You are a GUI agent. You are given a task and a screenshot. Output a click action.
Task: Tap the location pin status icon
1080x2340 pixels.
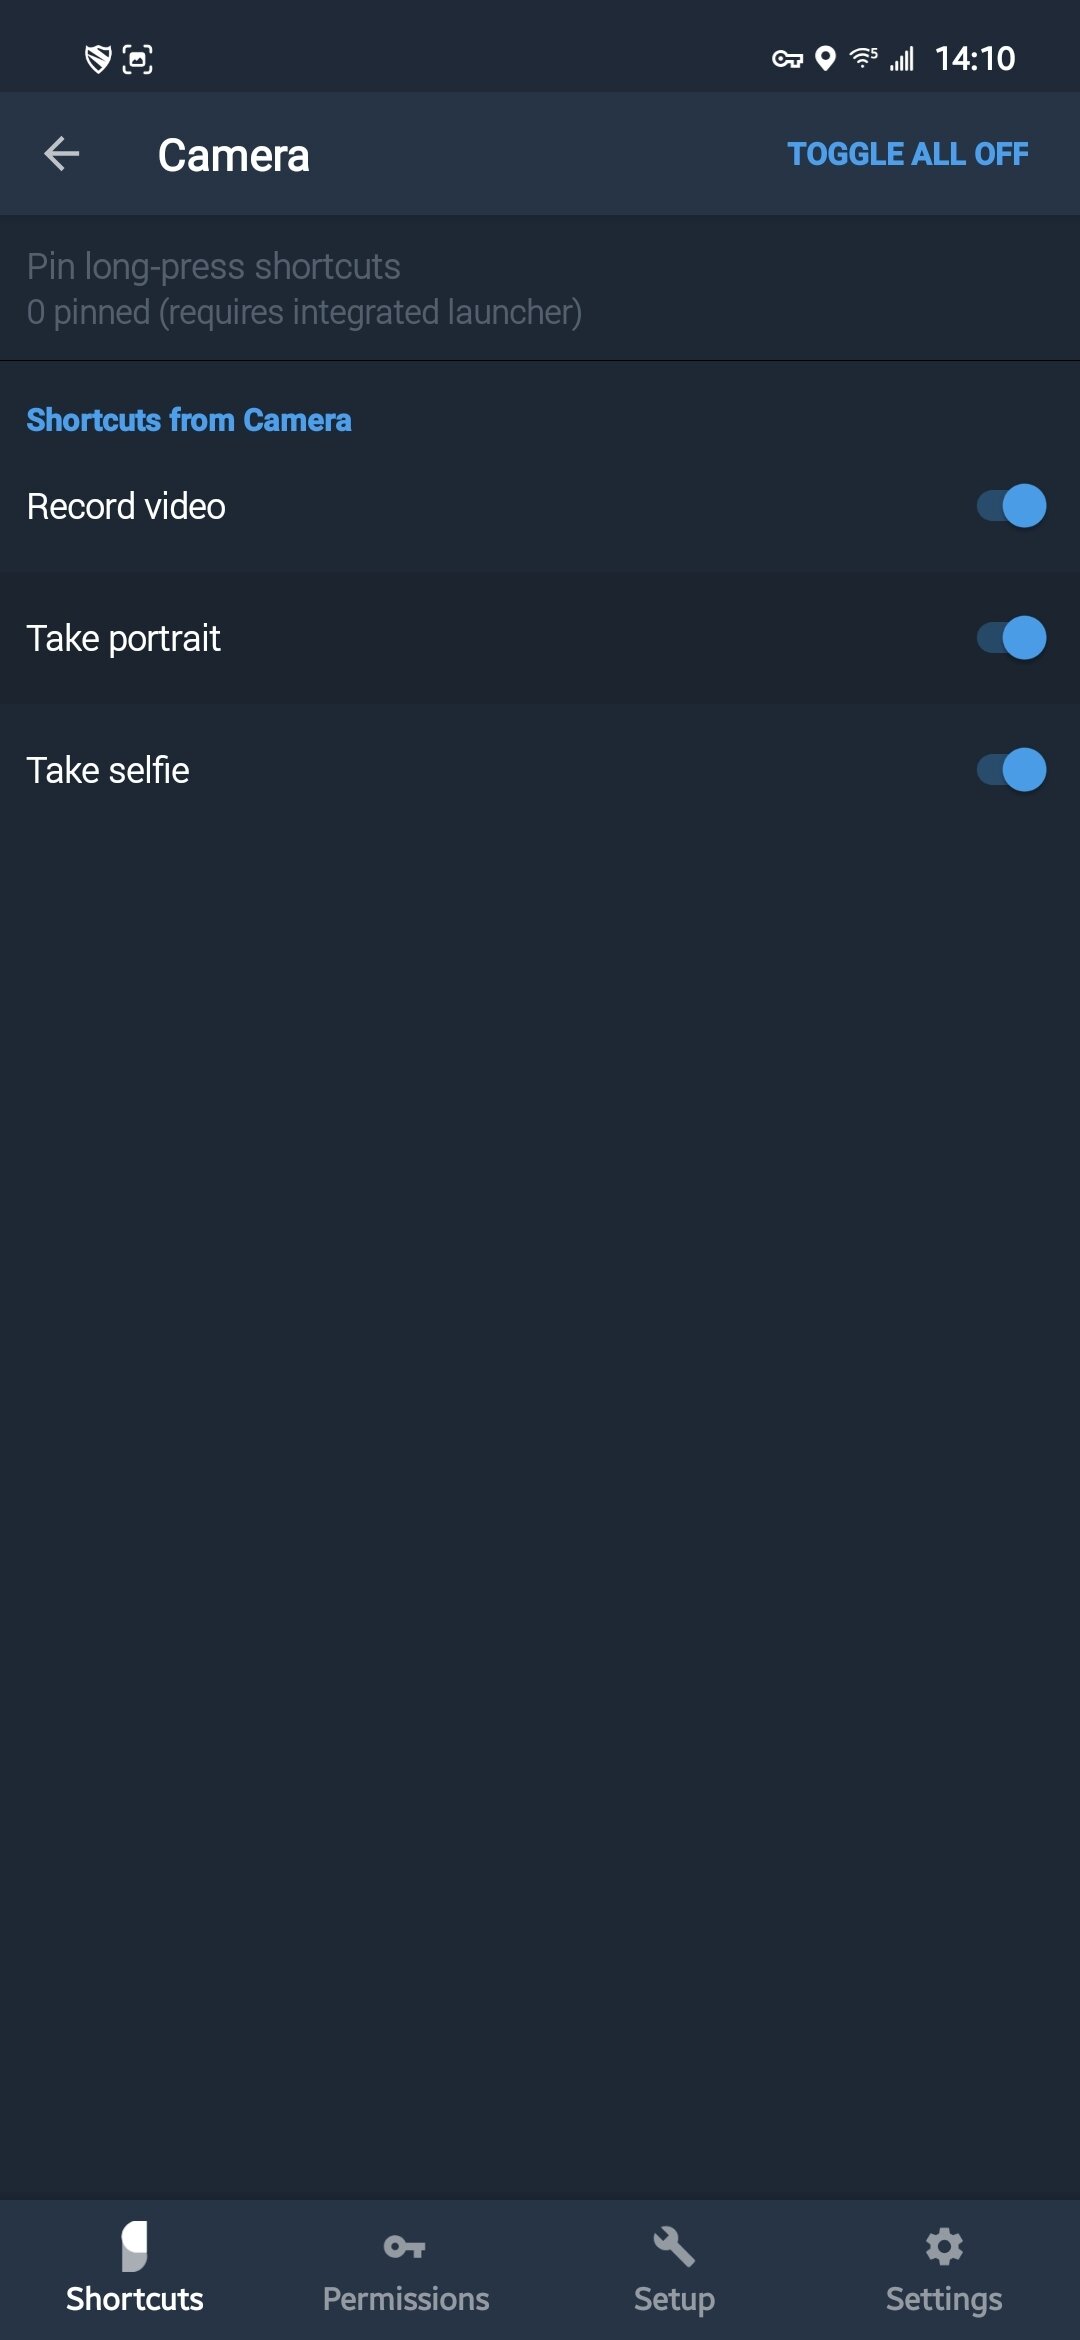pos(826,59)
